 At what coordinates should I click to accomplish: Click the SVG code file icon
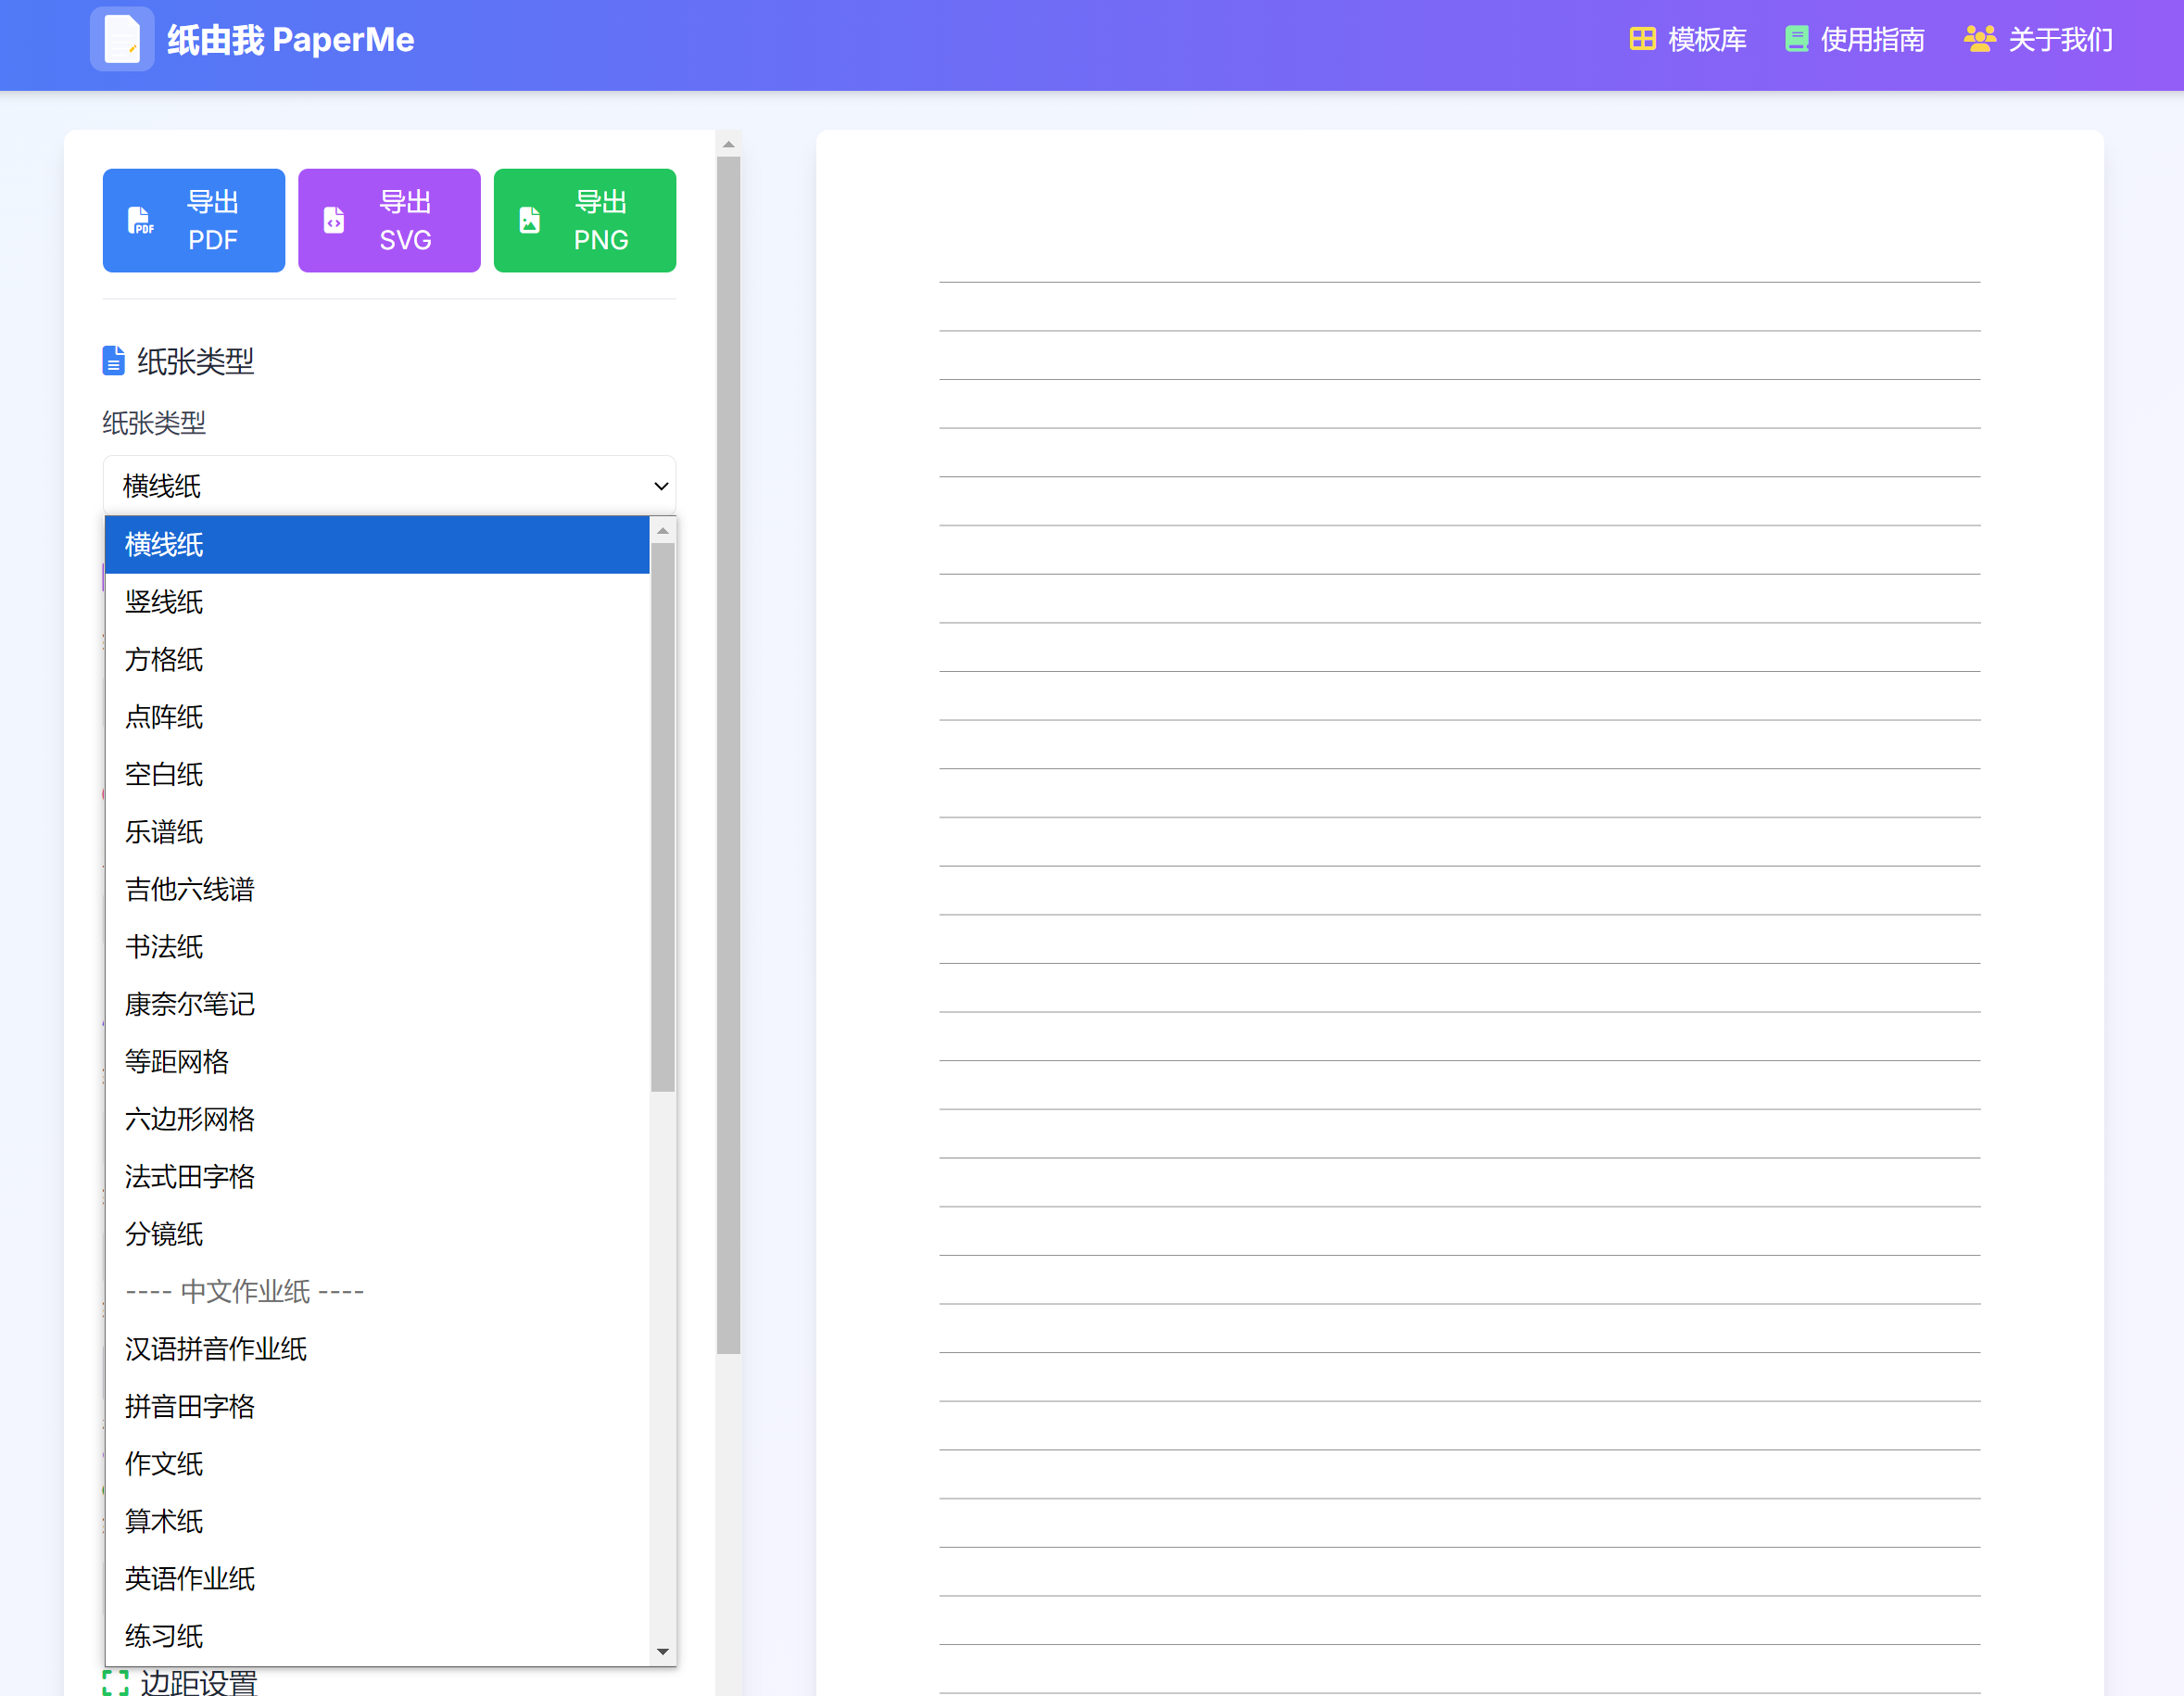(334, 221)
